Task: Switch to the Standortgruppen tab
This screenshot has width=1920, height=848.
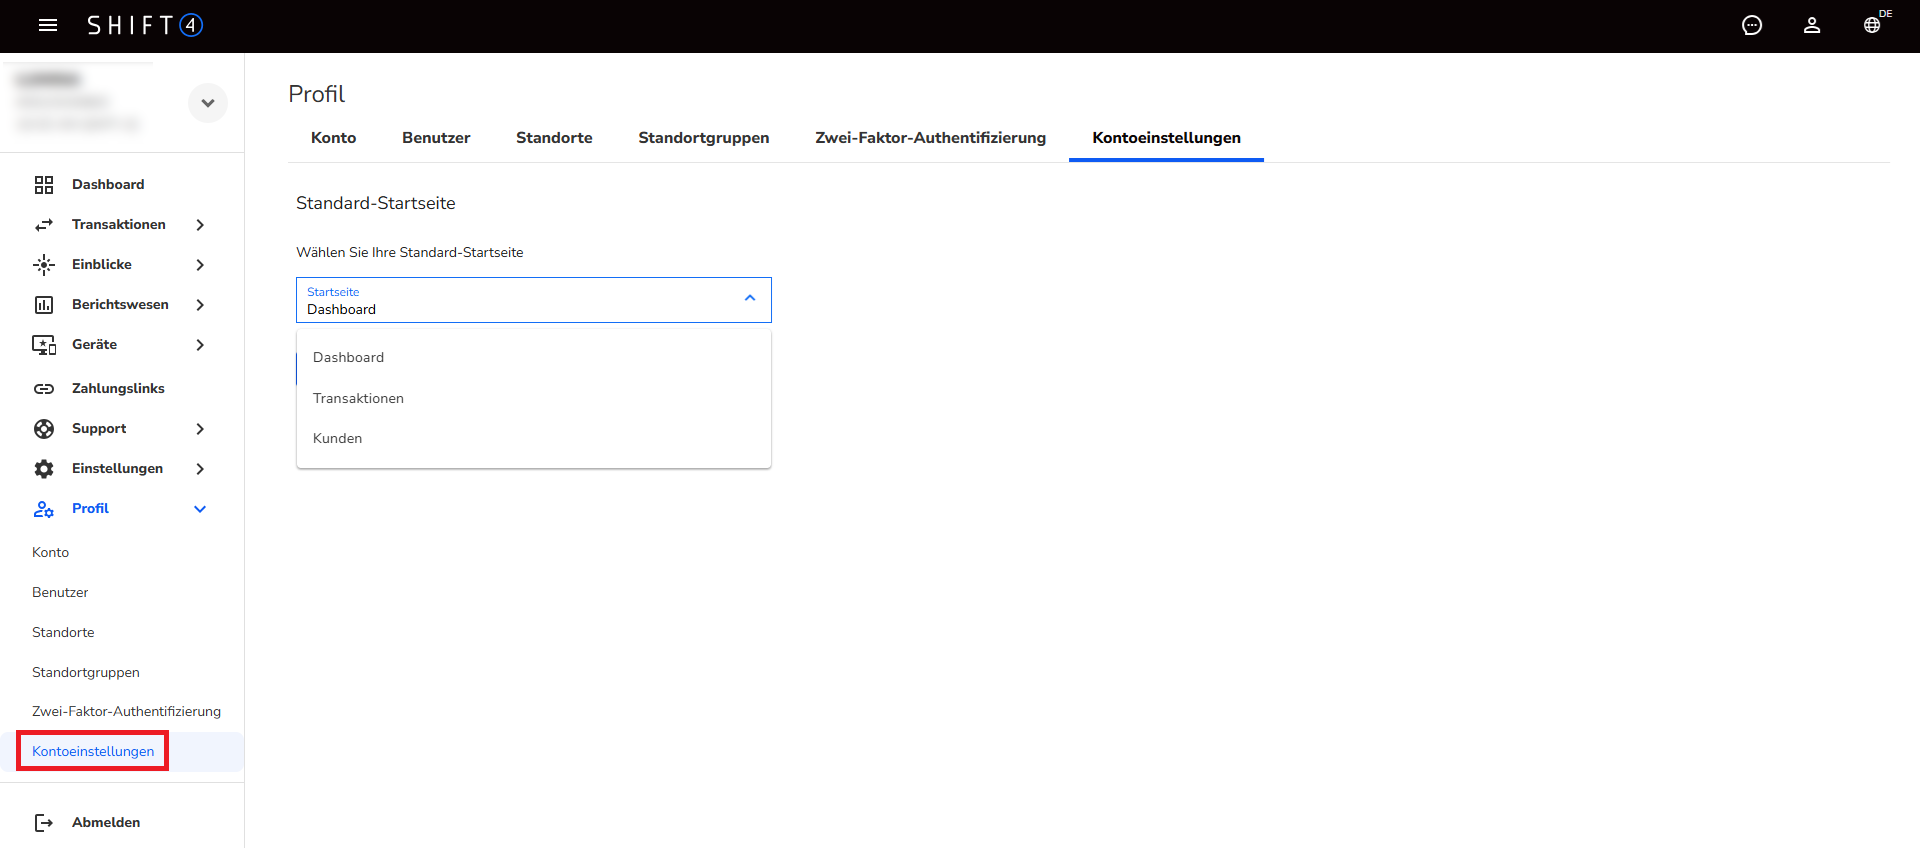Action: tap(704, 138)
